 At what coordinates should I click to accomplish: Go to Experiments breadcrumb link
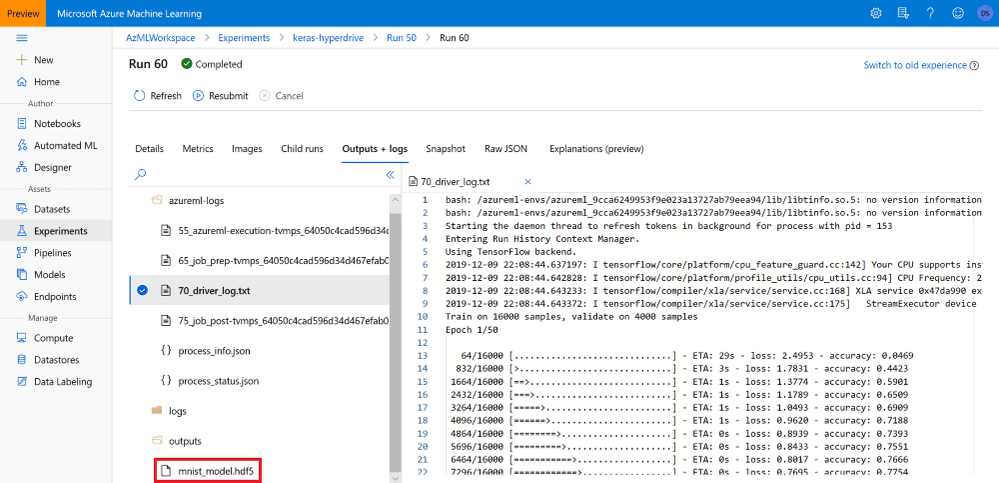tap(244, 38)
